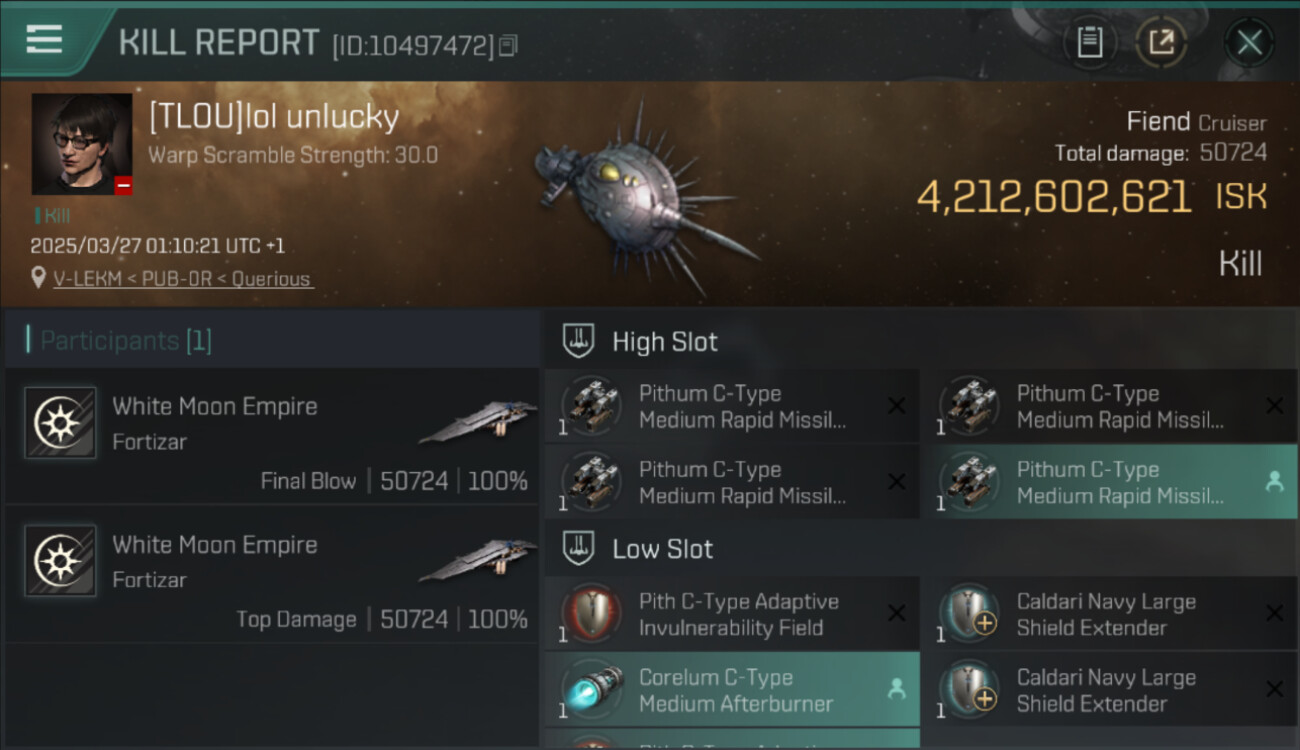Open the Final Blow Fortizar entry
1300x750 pixels.
coord(270,440)
